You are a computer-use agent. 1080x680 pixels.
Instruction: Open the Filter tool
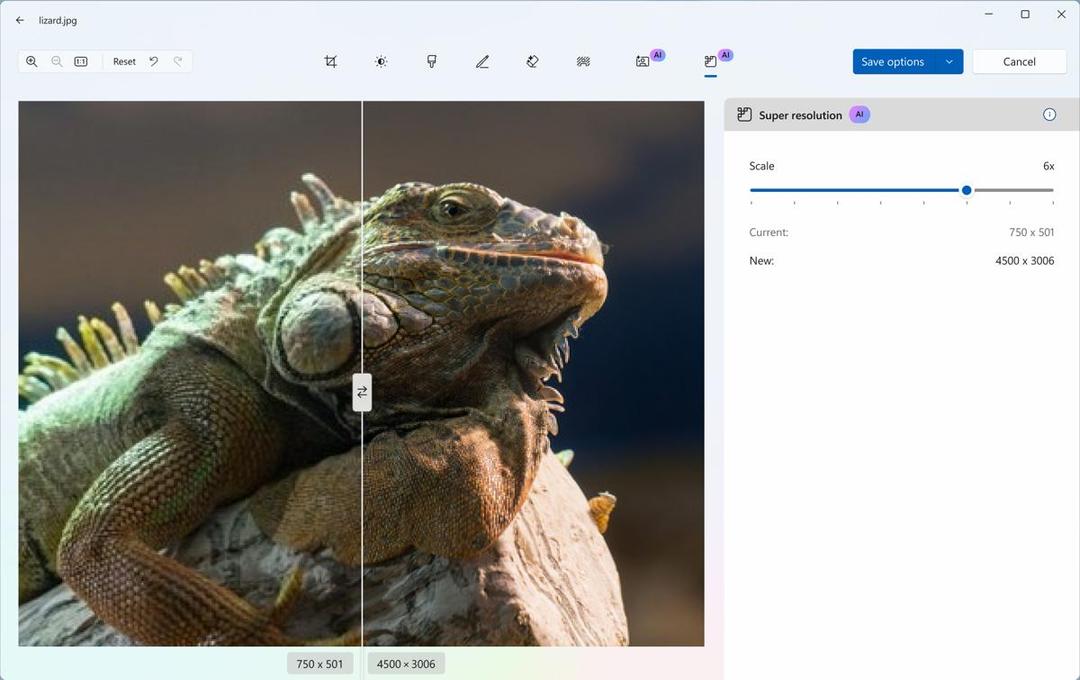(432, 61)
